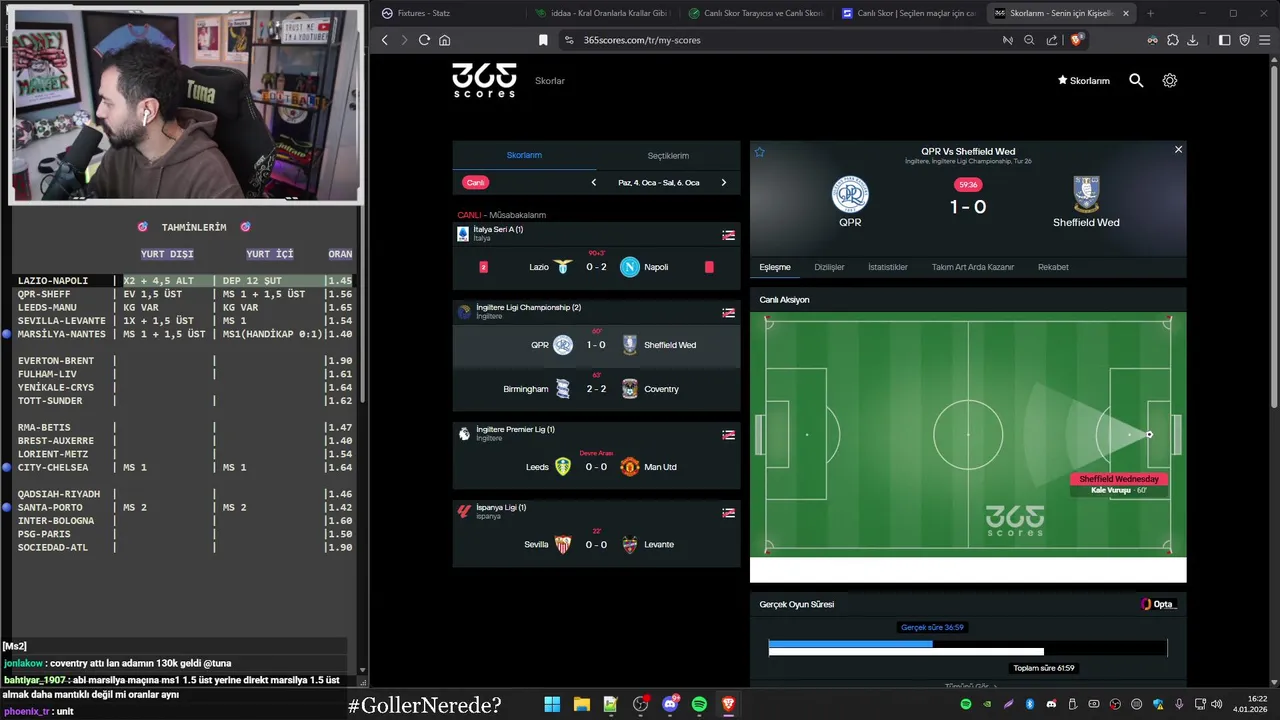Open the Birmingham vs Coventry match
The height and width of the screenshot is (720, 1280).
click(596, 389)
